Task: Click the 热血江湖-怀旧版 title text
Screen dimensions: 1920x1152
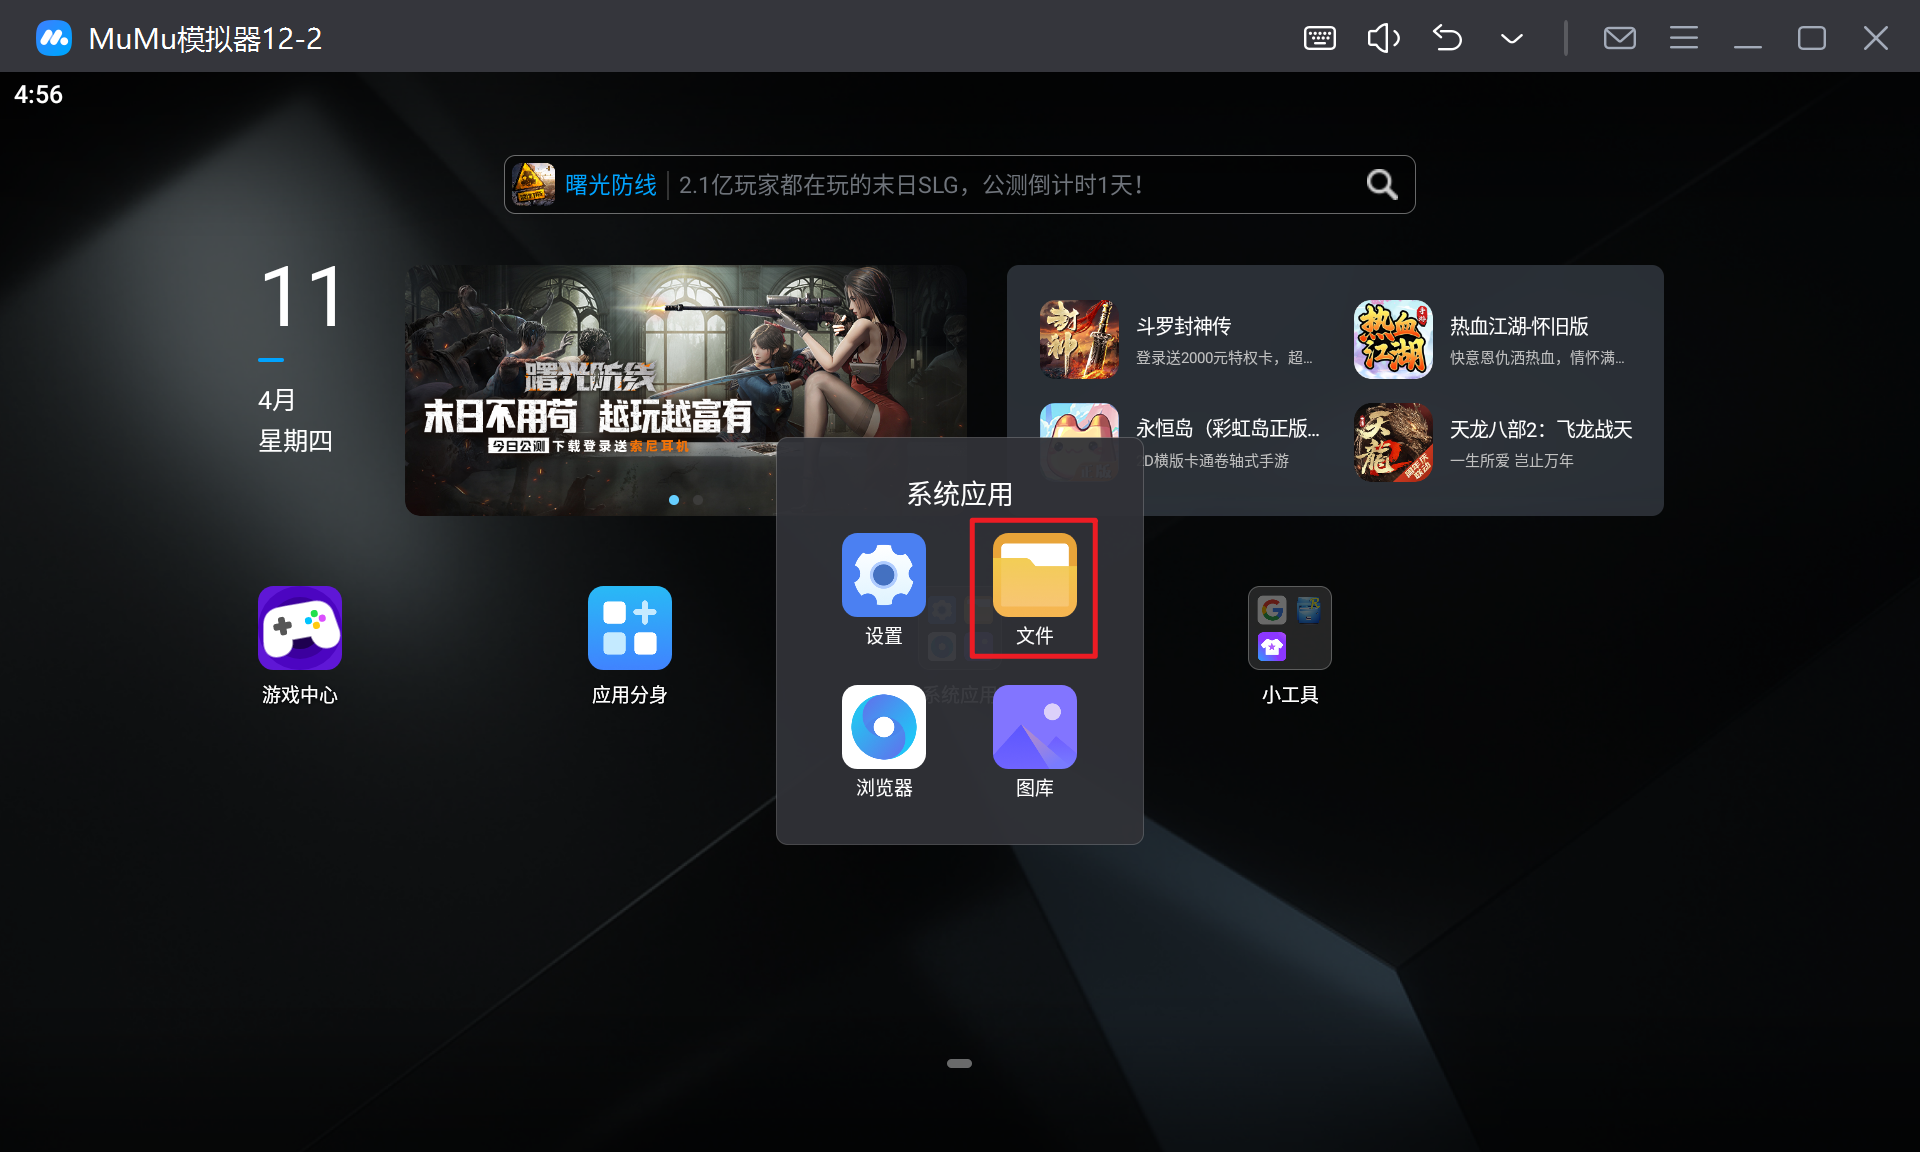Action: [x=1519, y=326]
